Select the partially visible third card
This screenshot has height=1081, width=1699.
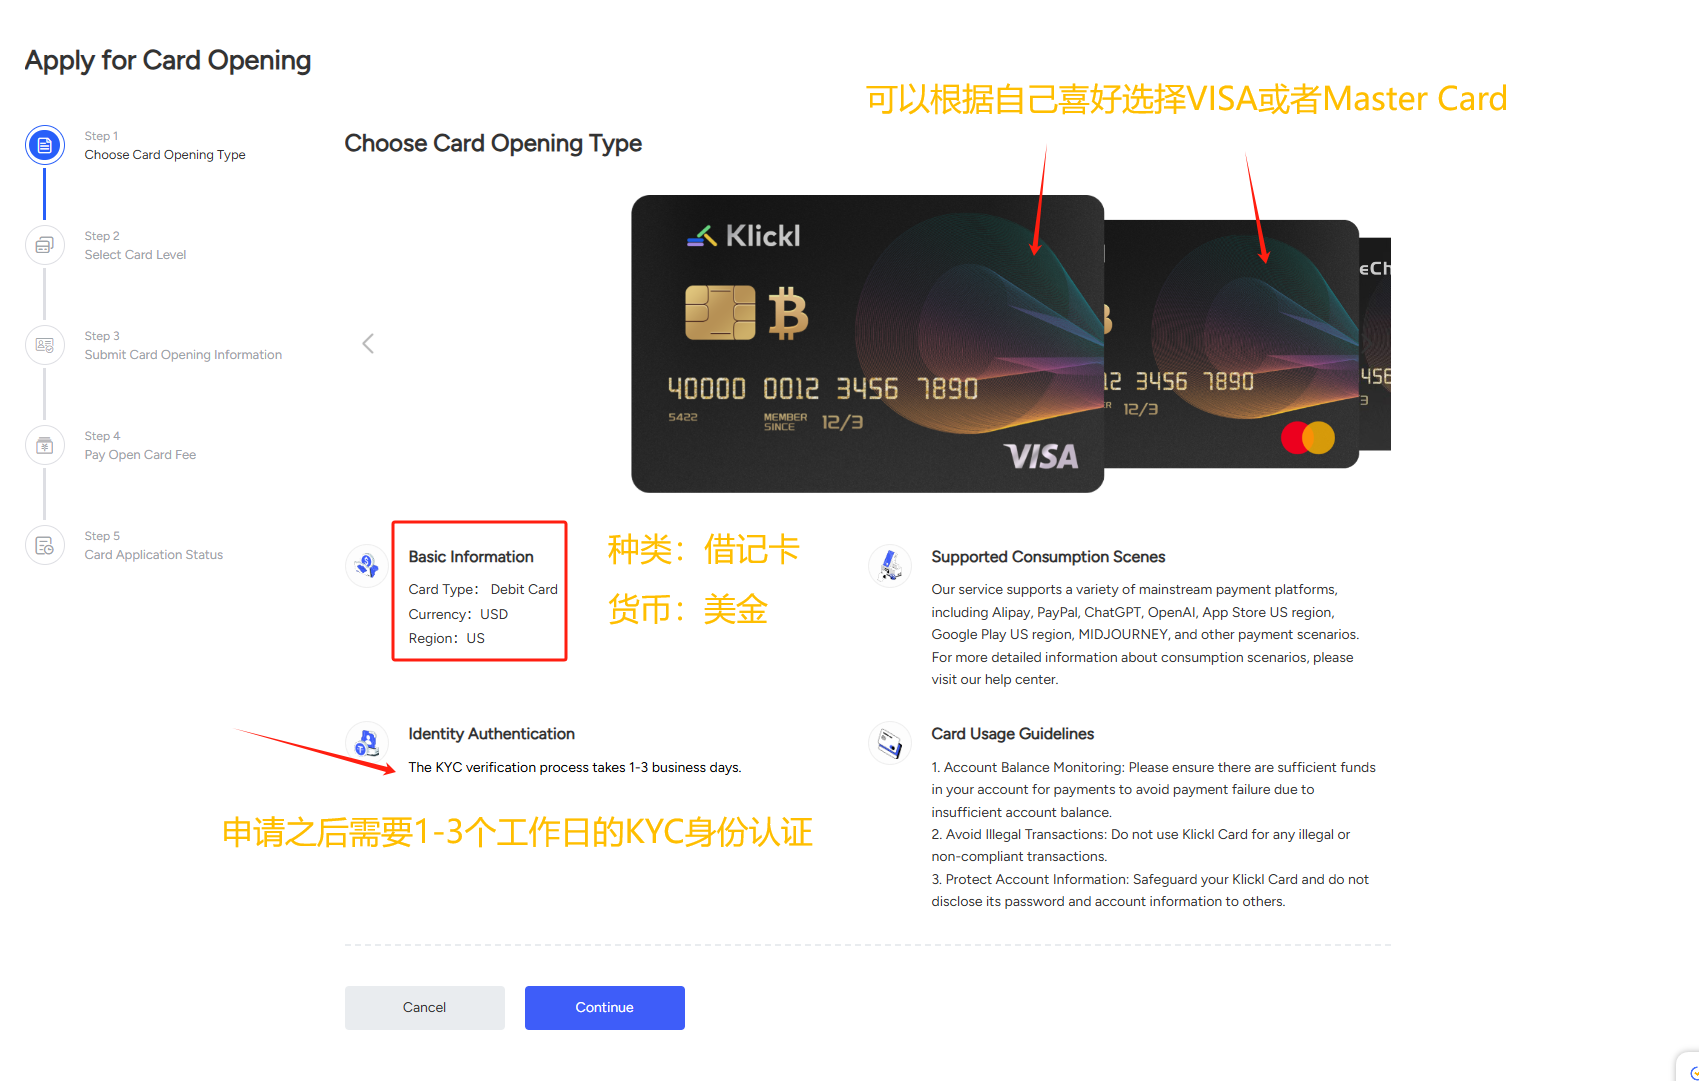click(x=1375, y=344)
